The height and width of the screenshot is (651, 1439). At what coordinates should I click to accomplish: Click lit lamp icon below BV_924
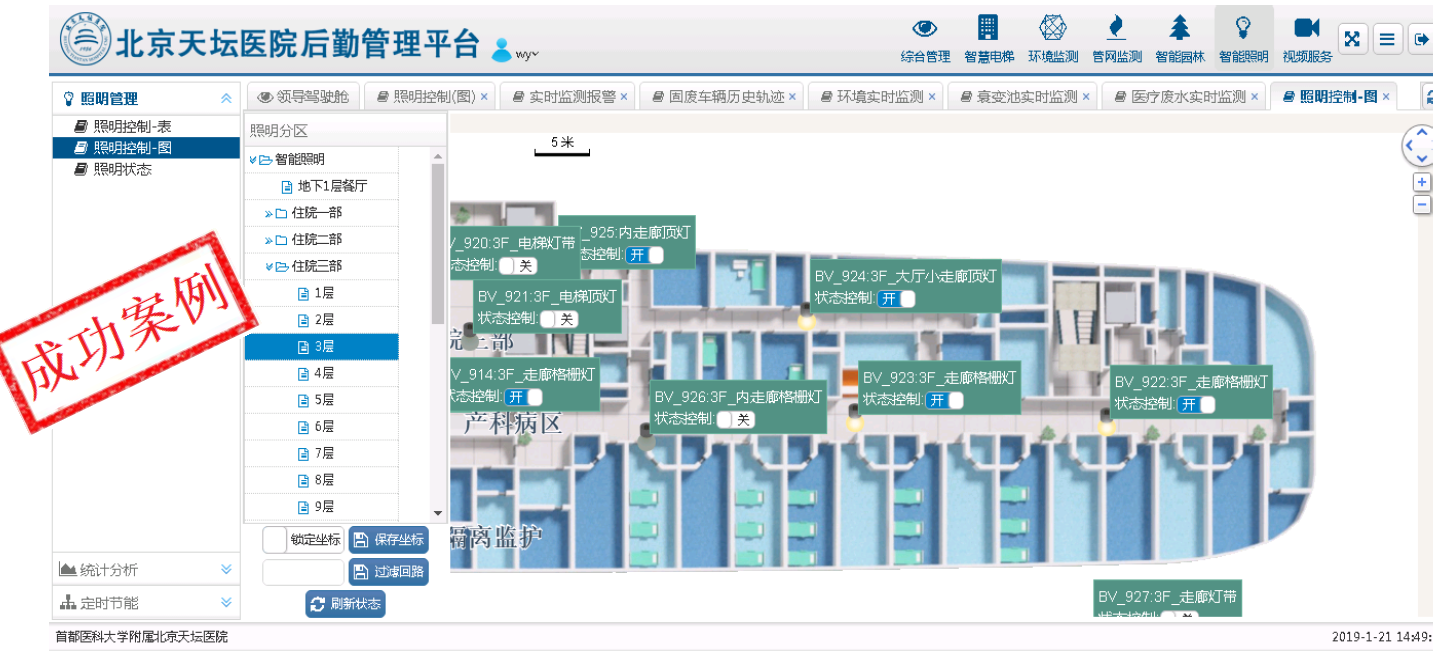[x=806, y=319]
